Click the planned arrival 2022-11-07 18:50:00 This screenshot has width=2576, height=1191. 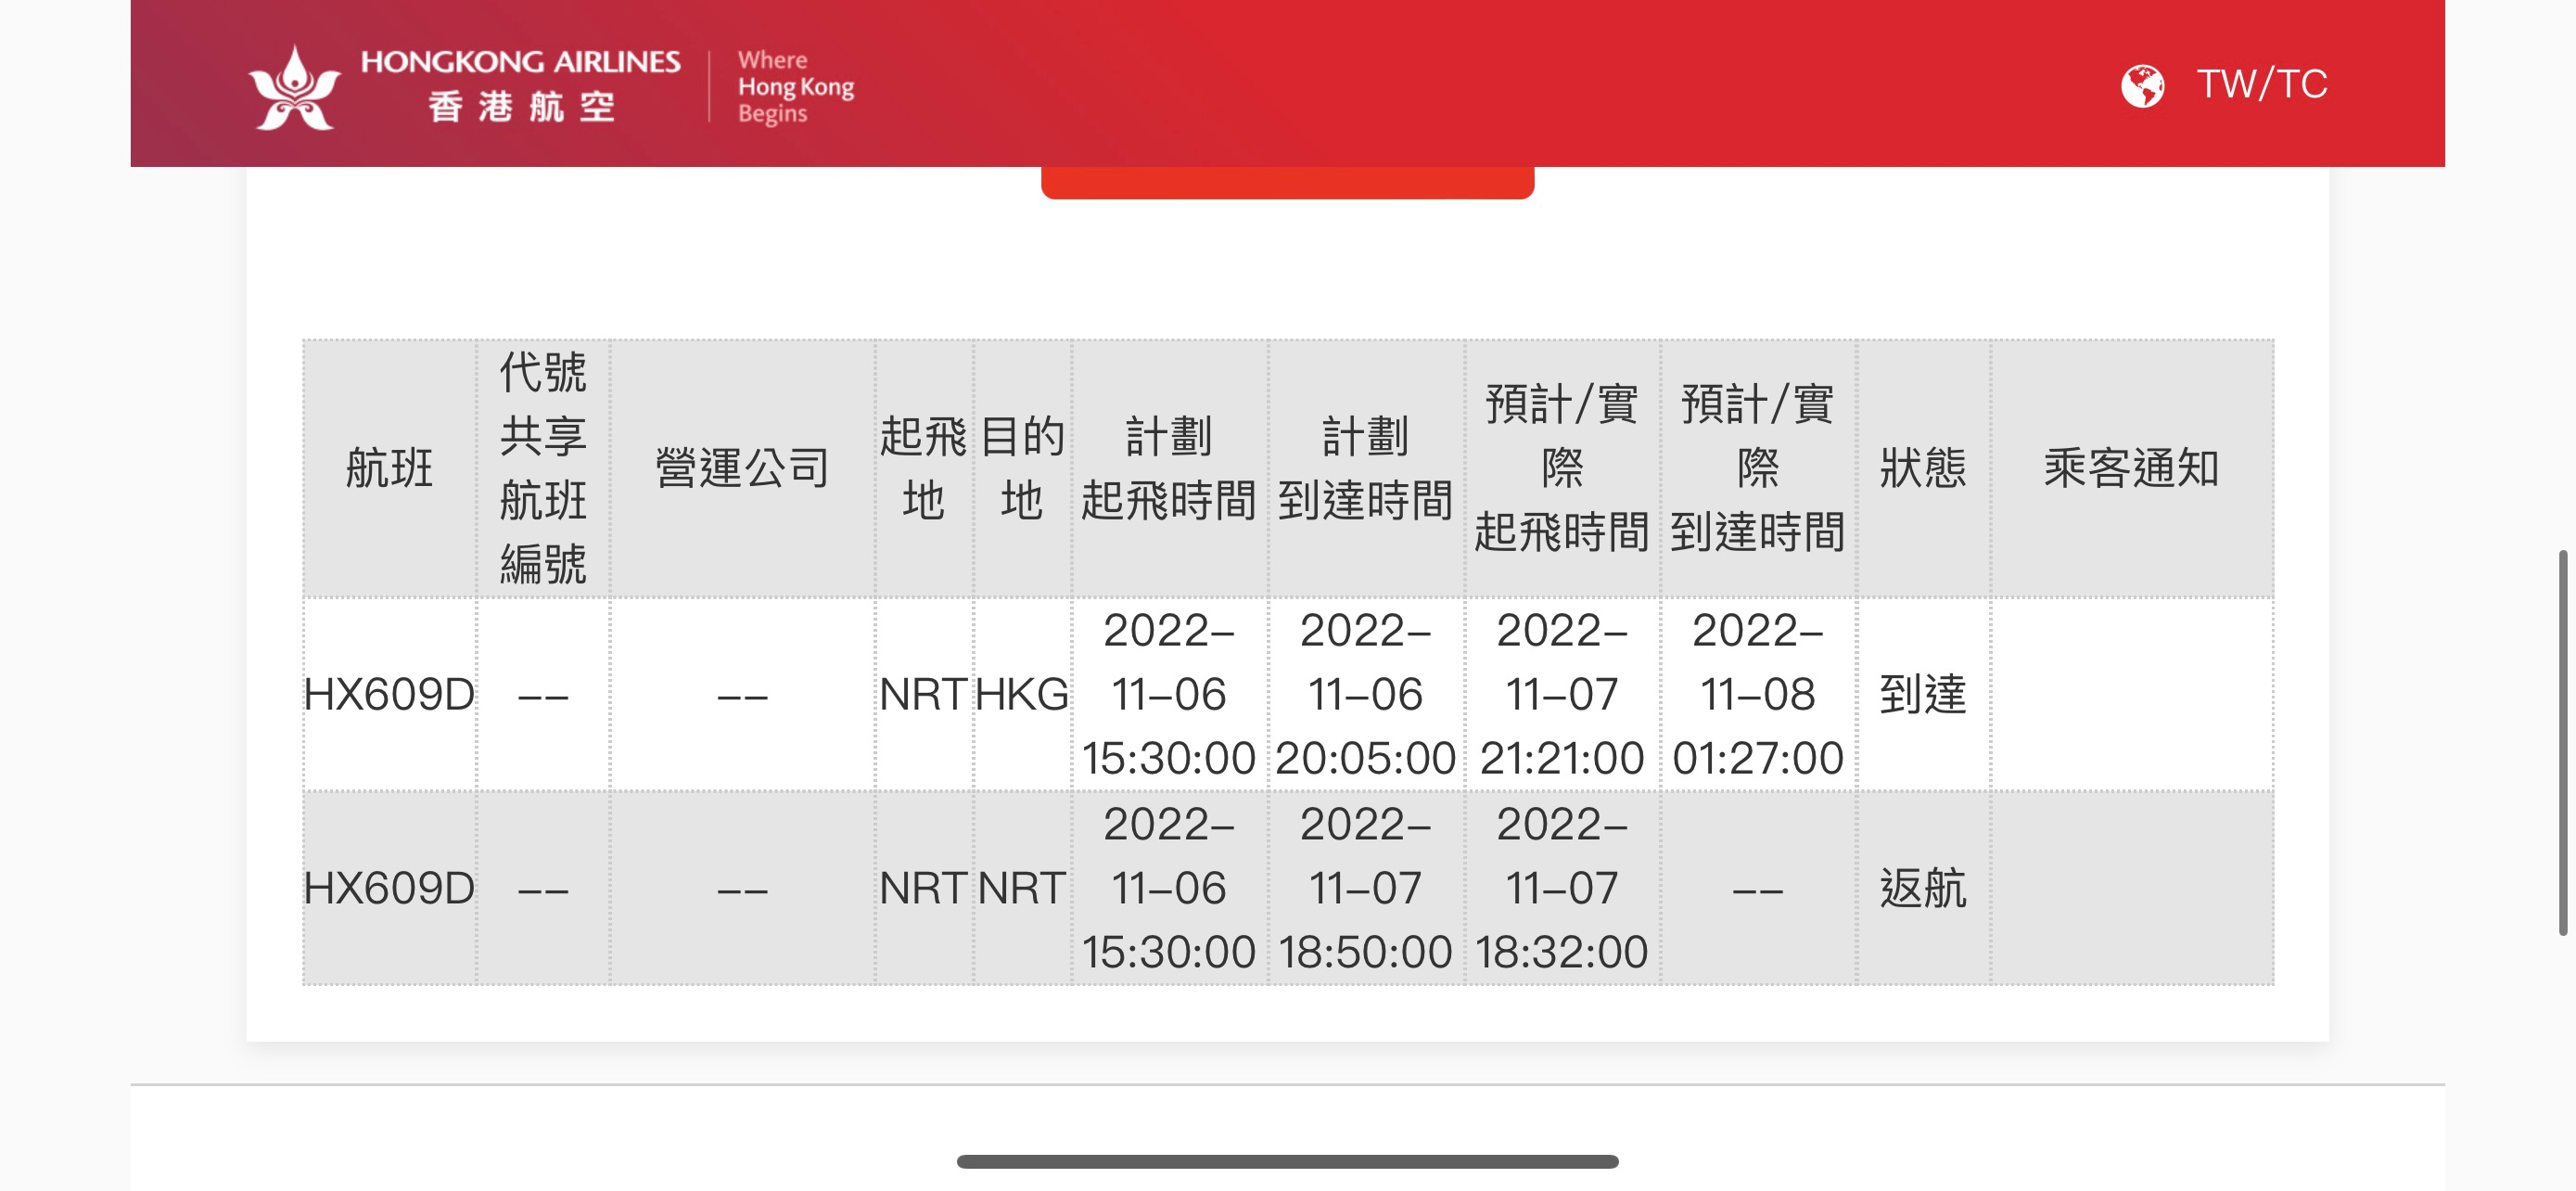point(1365,888)
